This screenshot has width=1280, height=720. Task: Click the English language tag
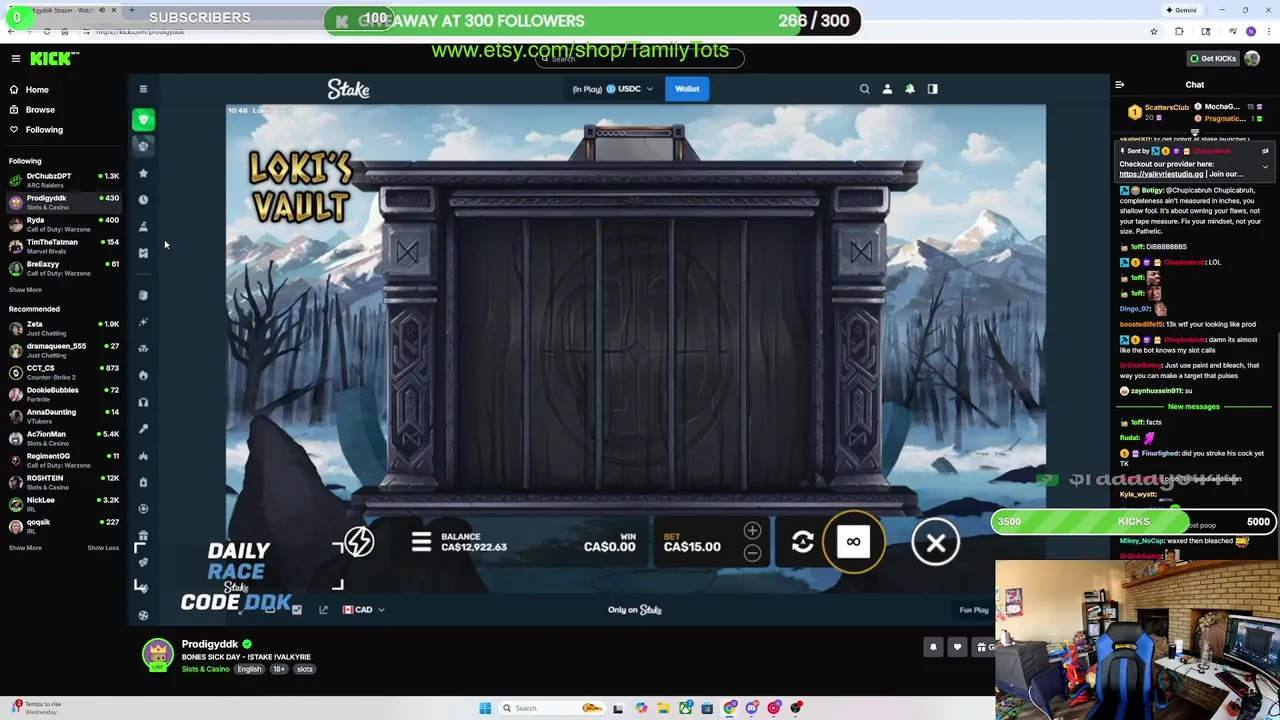(x=249, y=669)
